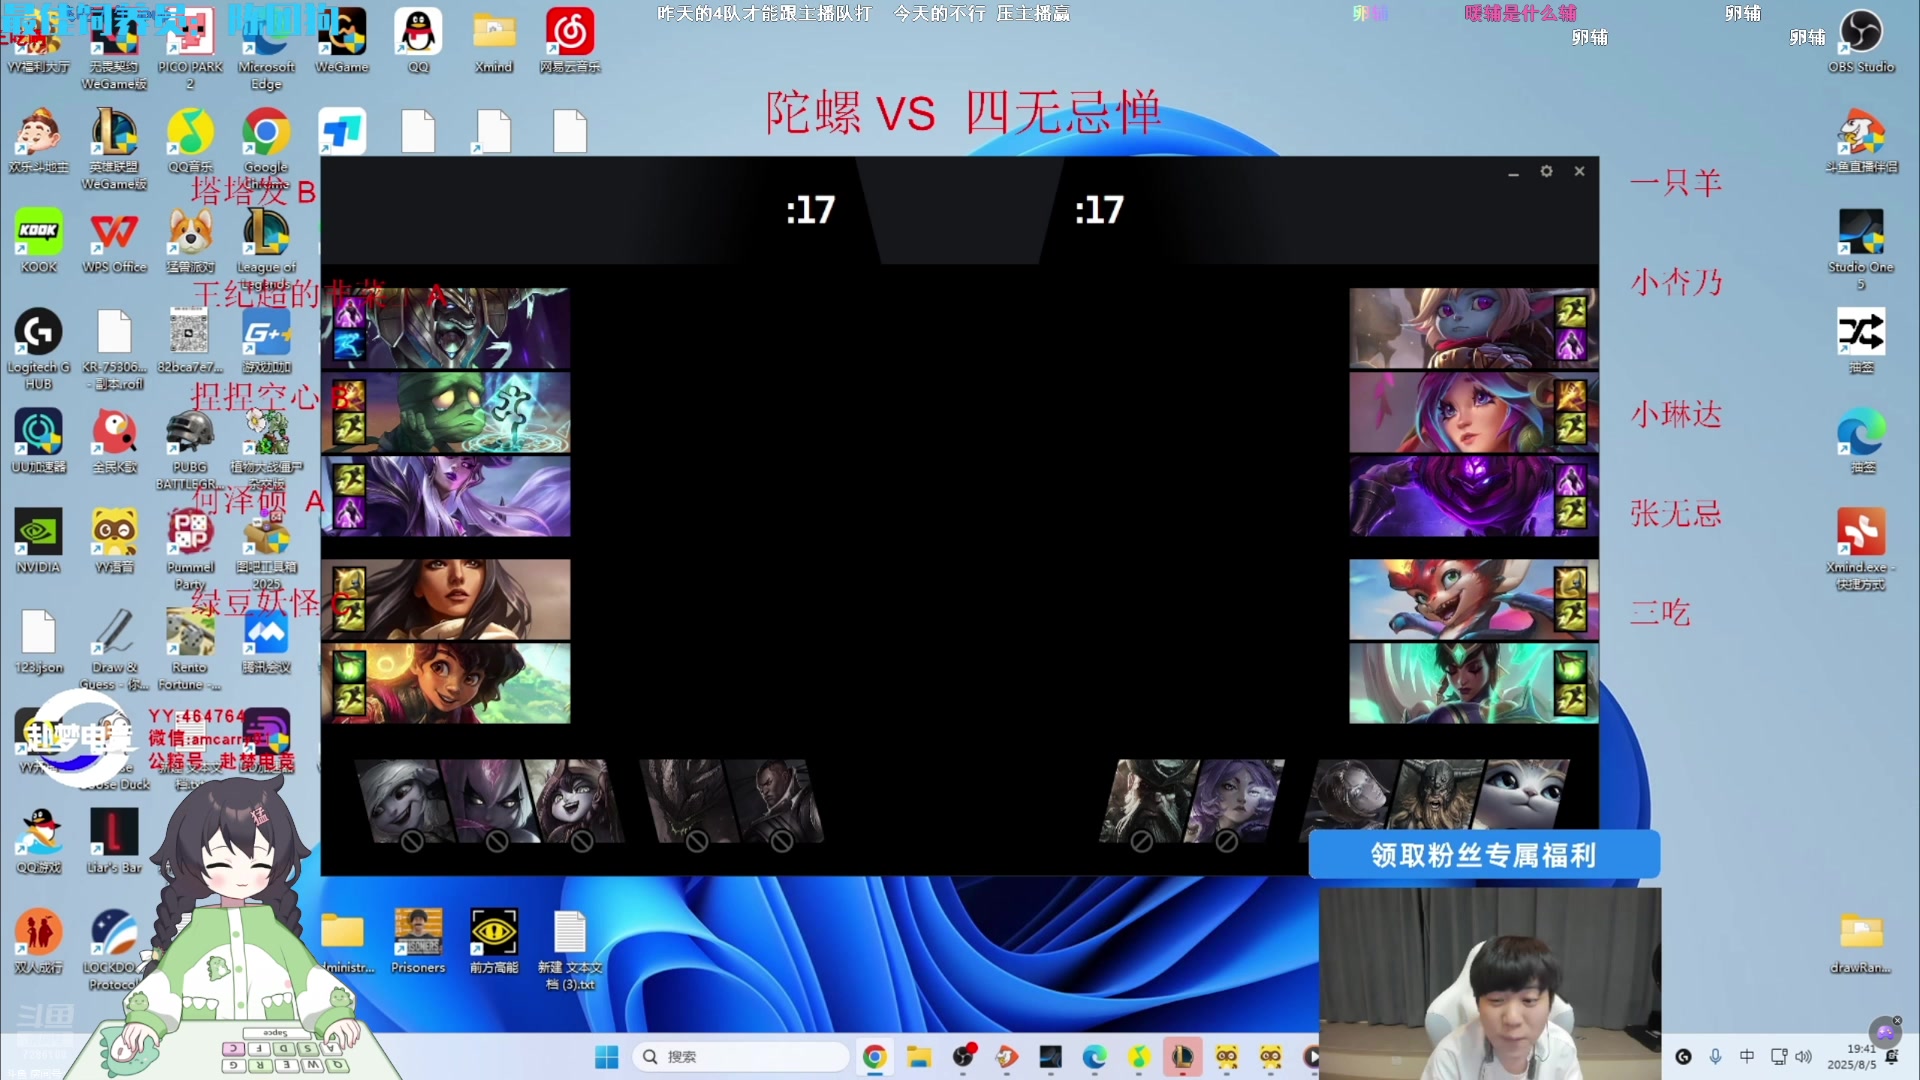Open NVIDIA desktop shortcut
1920x1080 pixels.
tap(38, 541)
